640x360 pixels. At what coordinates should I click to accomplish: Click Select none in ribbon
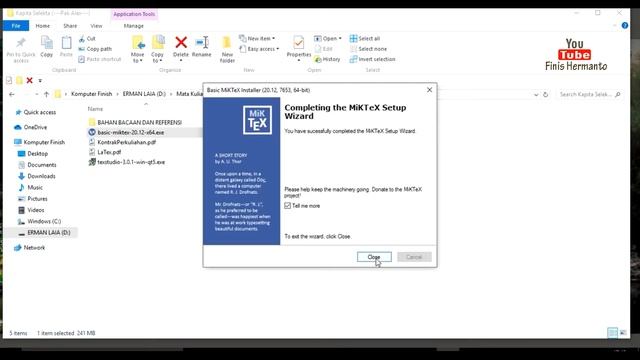368,49
